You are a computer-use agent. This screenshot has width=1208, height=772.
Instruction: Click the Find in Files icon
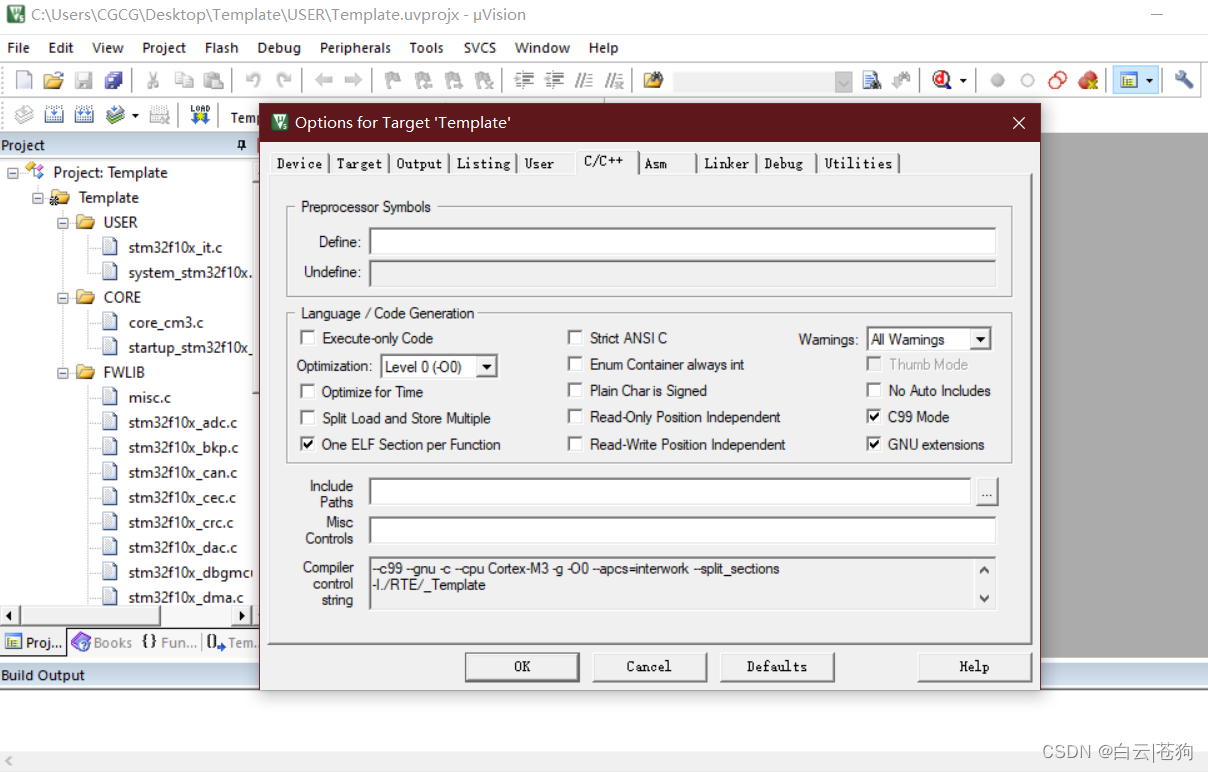(x=653, y=80)
